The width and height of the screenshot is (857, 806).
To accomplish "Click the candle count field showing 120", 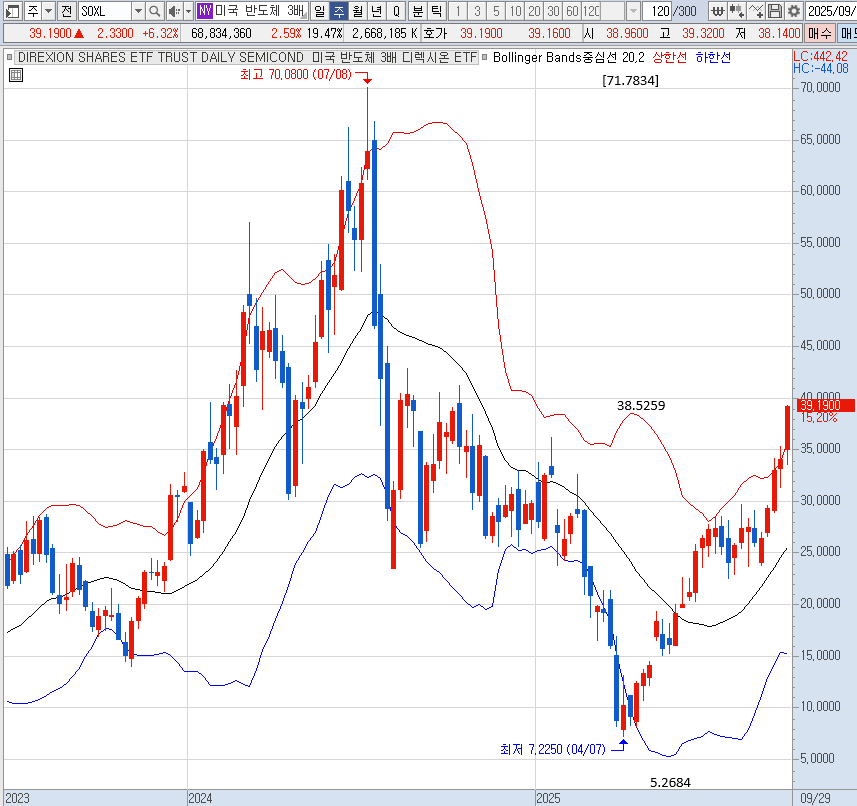I will coord(657,11).
